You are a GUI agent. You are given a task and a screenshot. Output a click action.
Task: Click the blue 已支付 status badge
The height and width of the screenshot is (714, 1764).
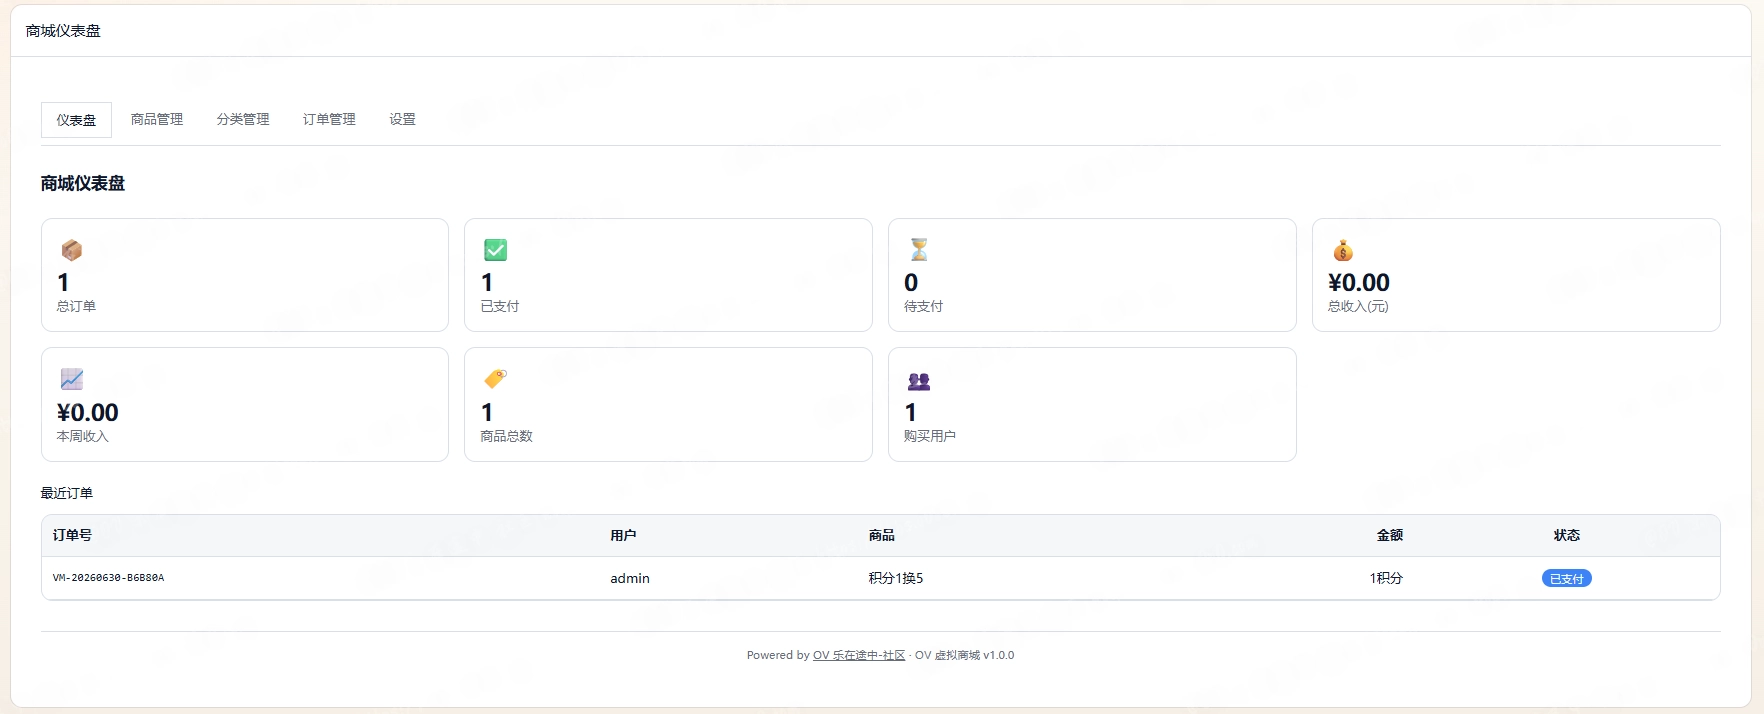(x=1566, y=578)
